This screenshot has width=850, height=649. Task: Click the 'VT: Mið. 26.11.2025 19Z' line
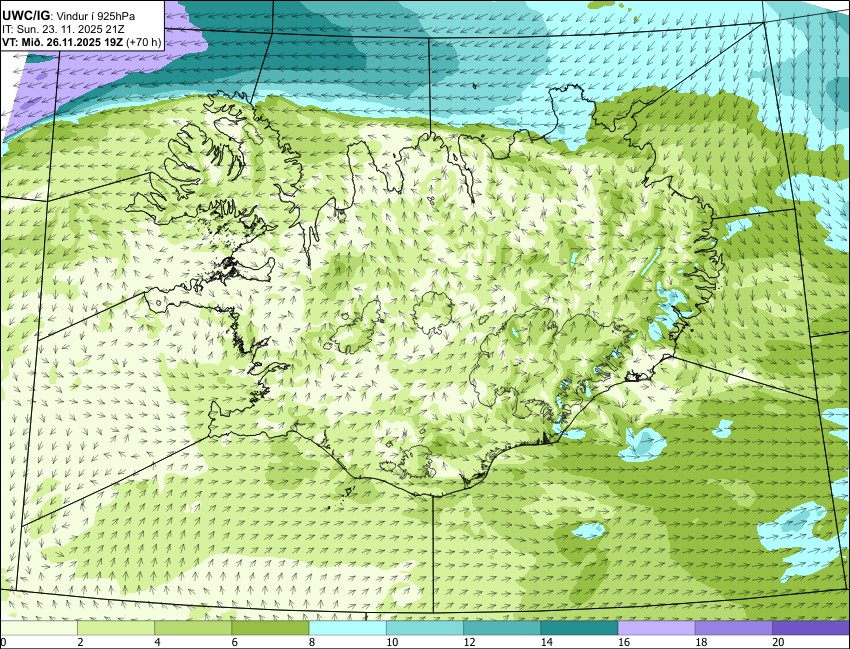(63, 42)
